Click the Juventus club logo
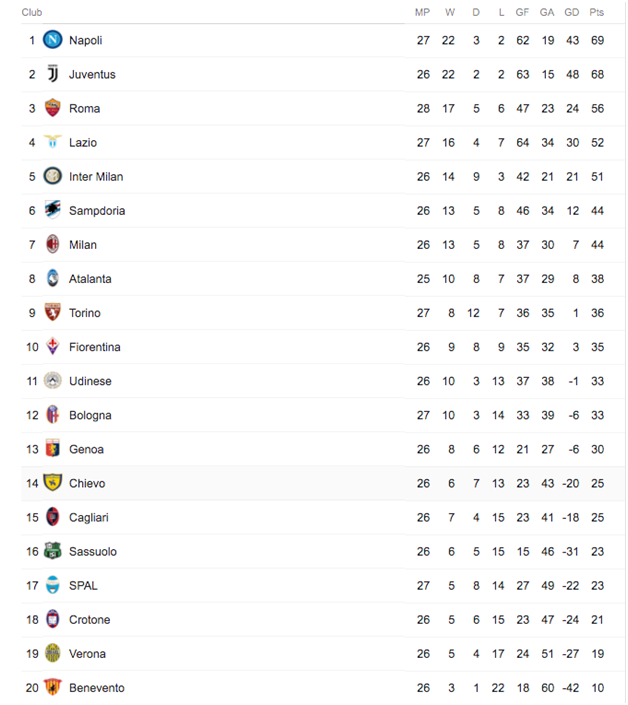This screenshot has height=705, width=628. pos(53,74)
